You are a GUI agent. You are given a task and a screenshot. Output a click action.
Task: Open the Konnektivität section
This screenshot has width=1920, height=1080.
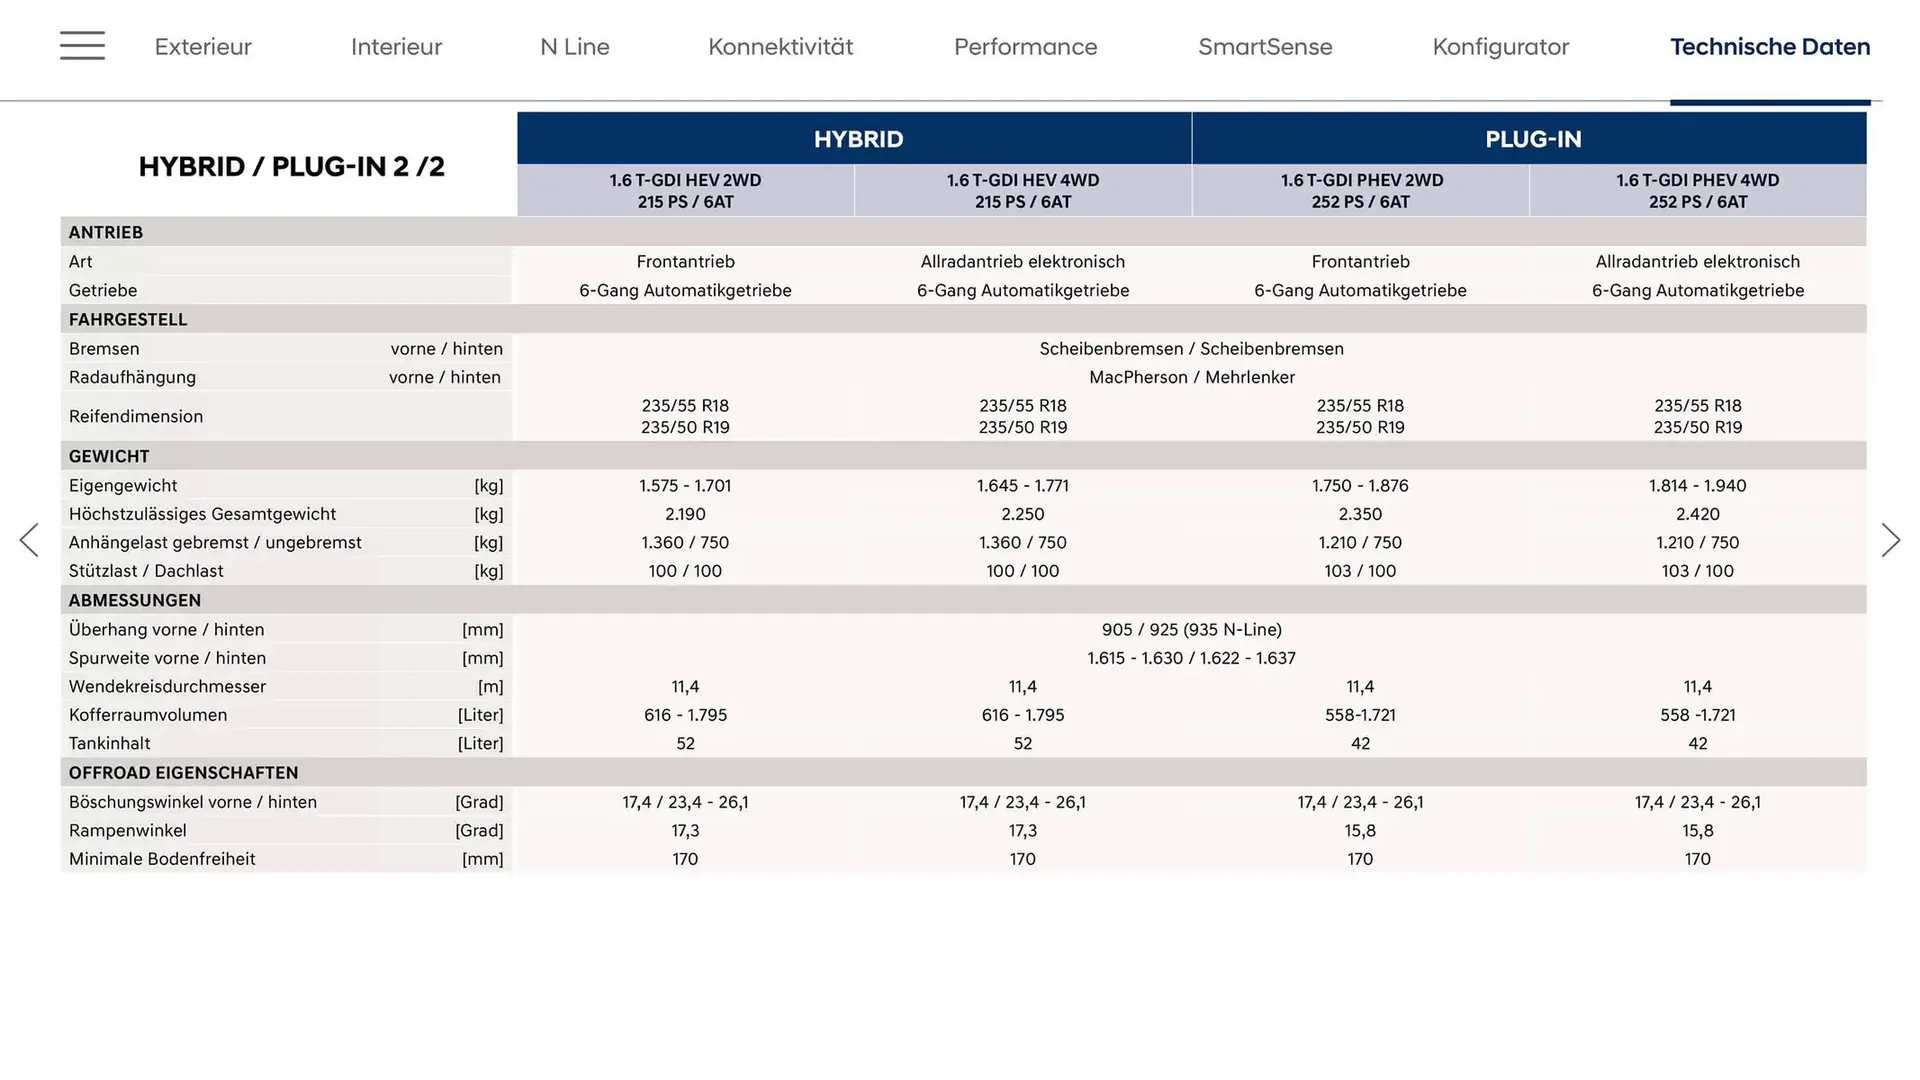(780, 47)
